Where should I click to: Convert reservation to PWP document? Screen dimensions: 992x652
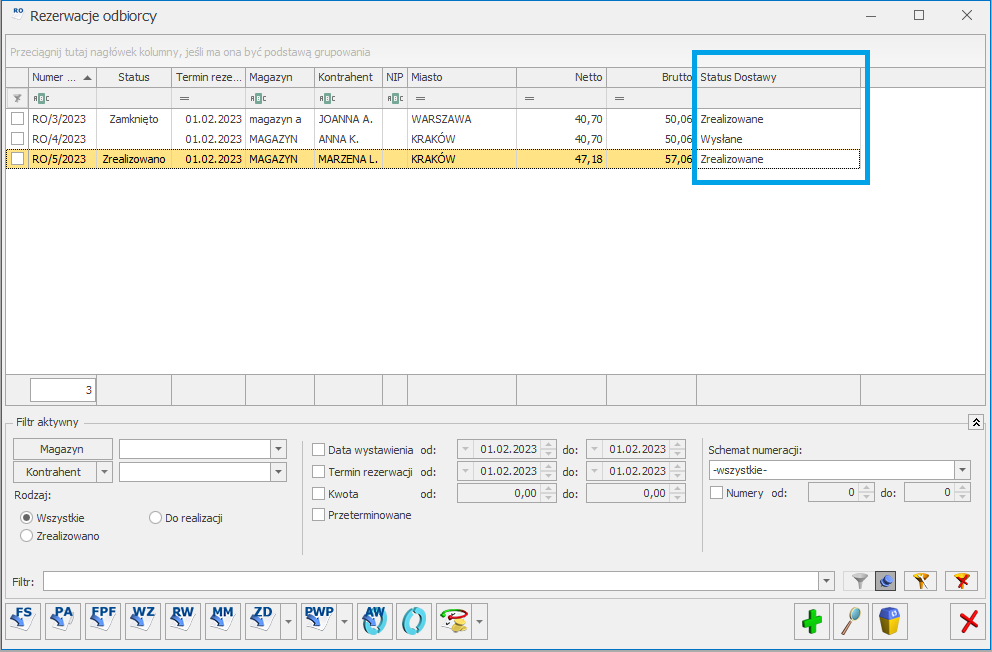(319, 621)
